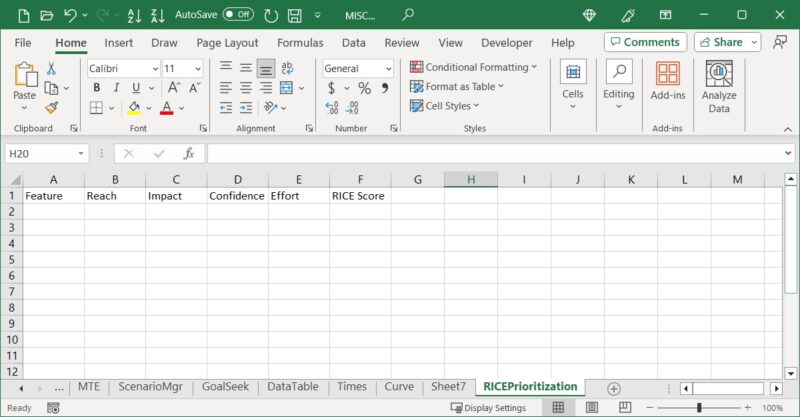This screenshot has width=800, height=417.
Task: Insert function using the fx icon
Action: 189,154
